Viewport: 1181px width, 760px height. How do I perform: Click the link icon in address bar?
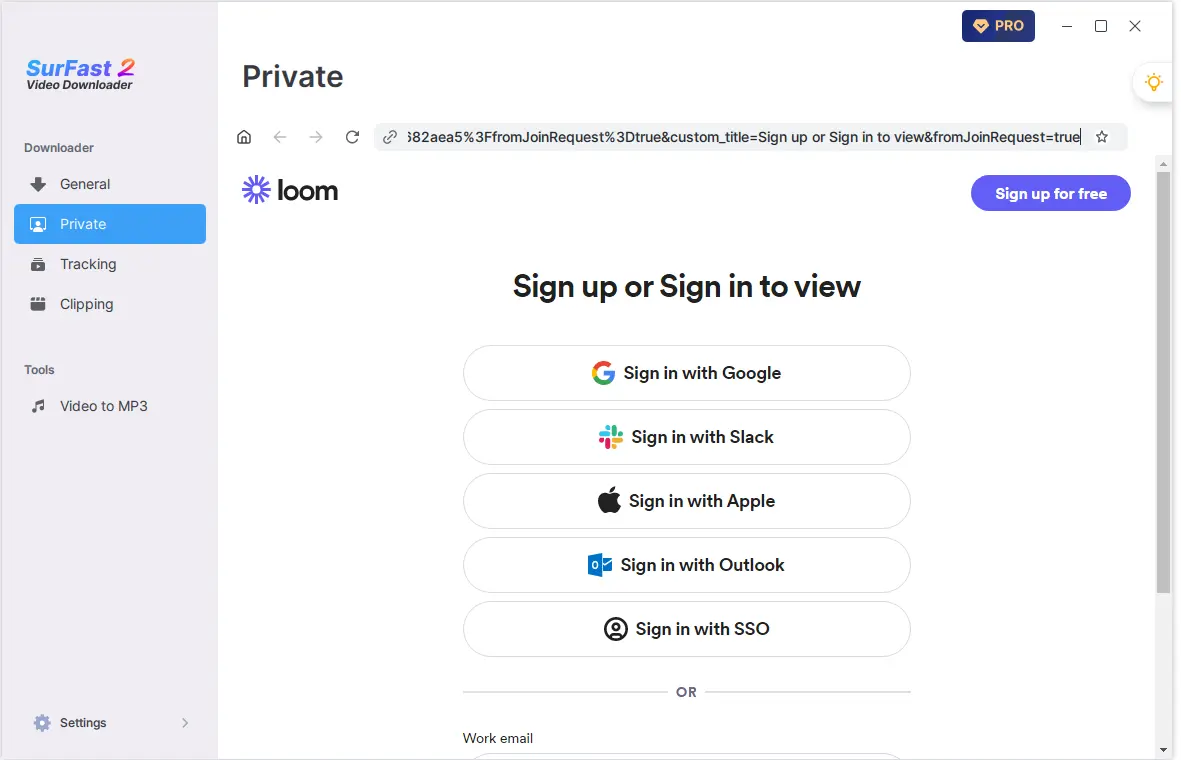(x=389, y=137)
